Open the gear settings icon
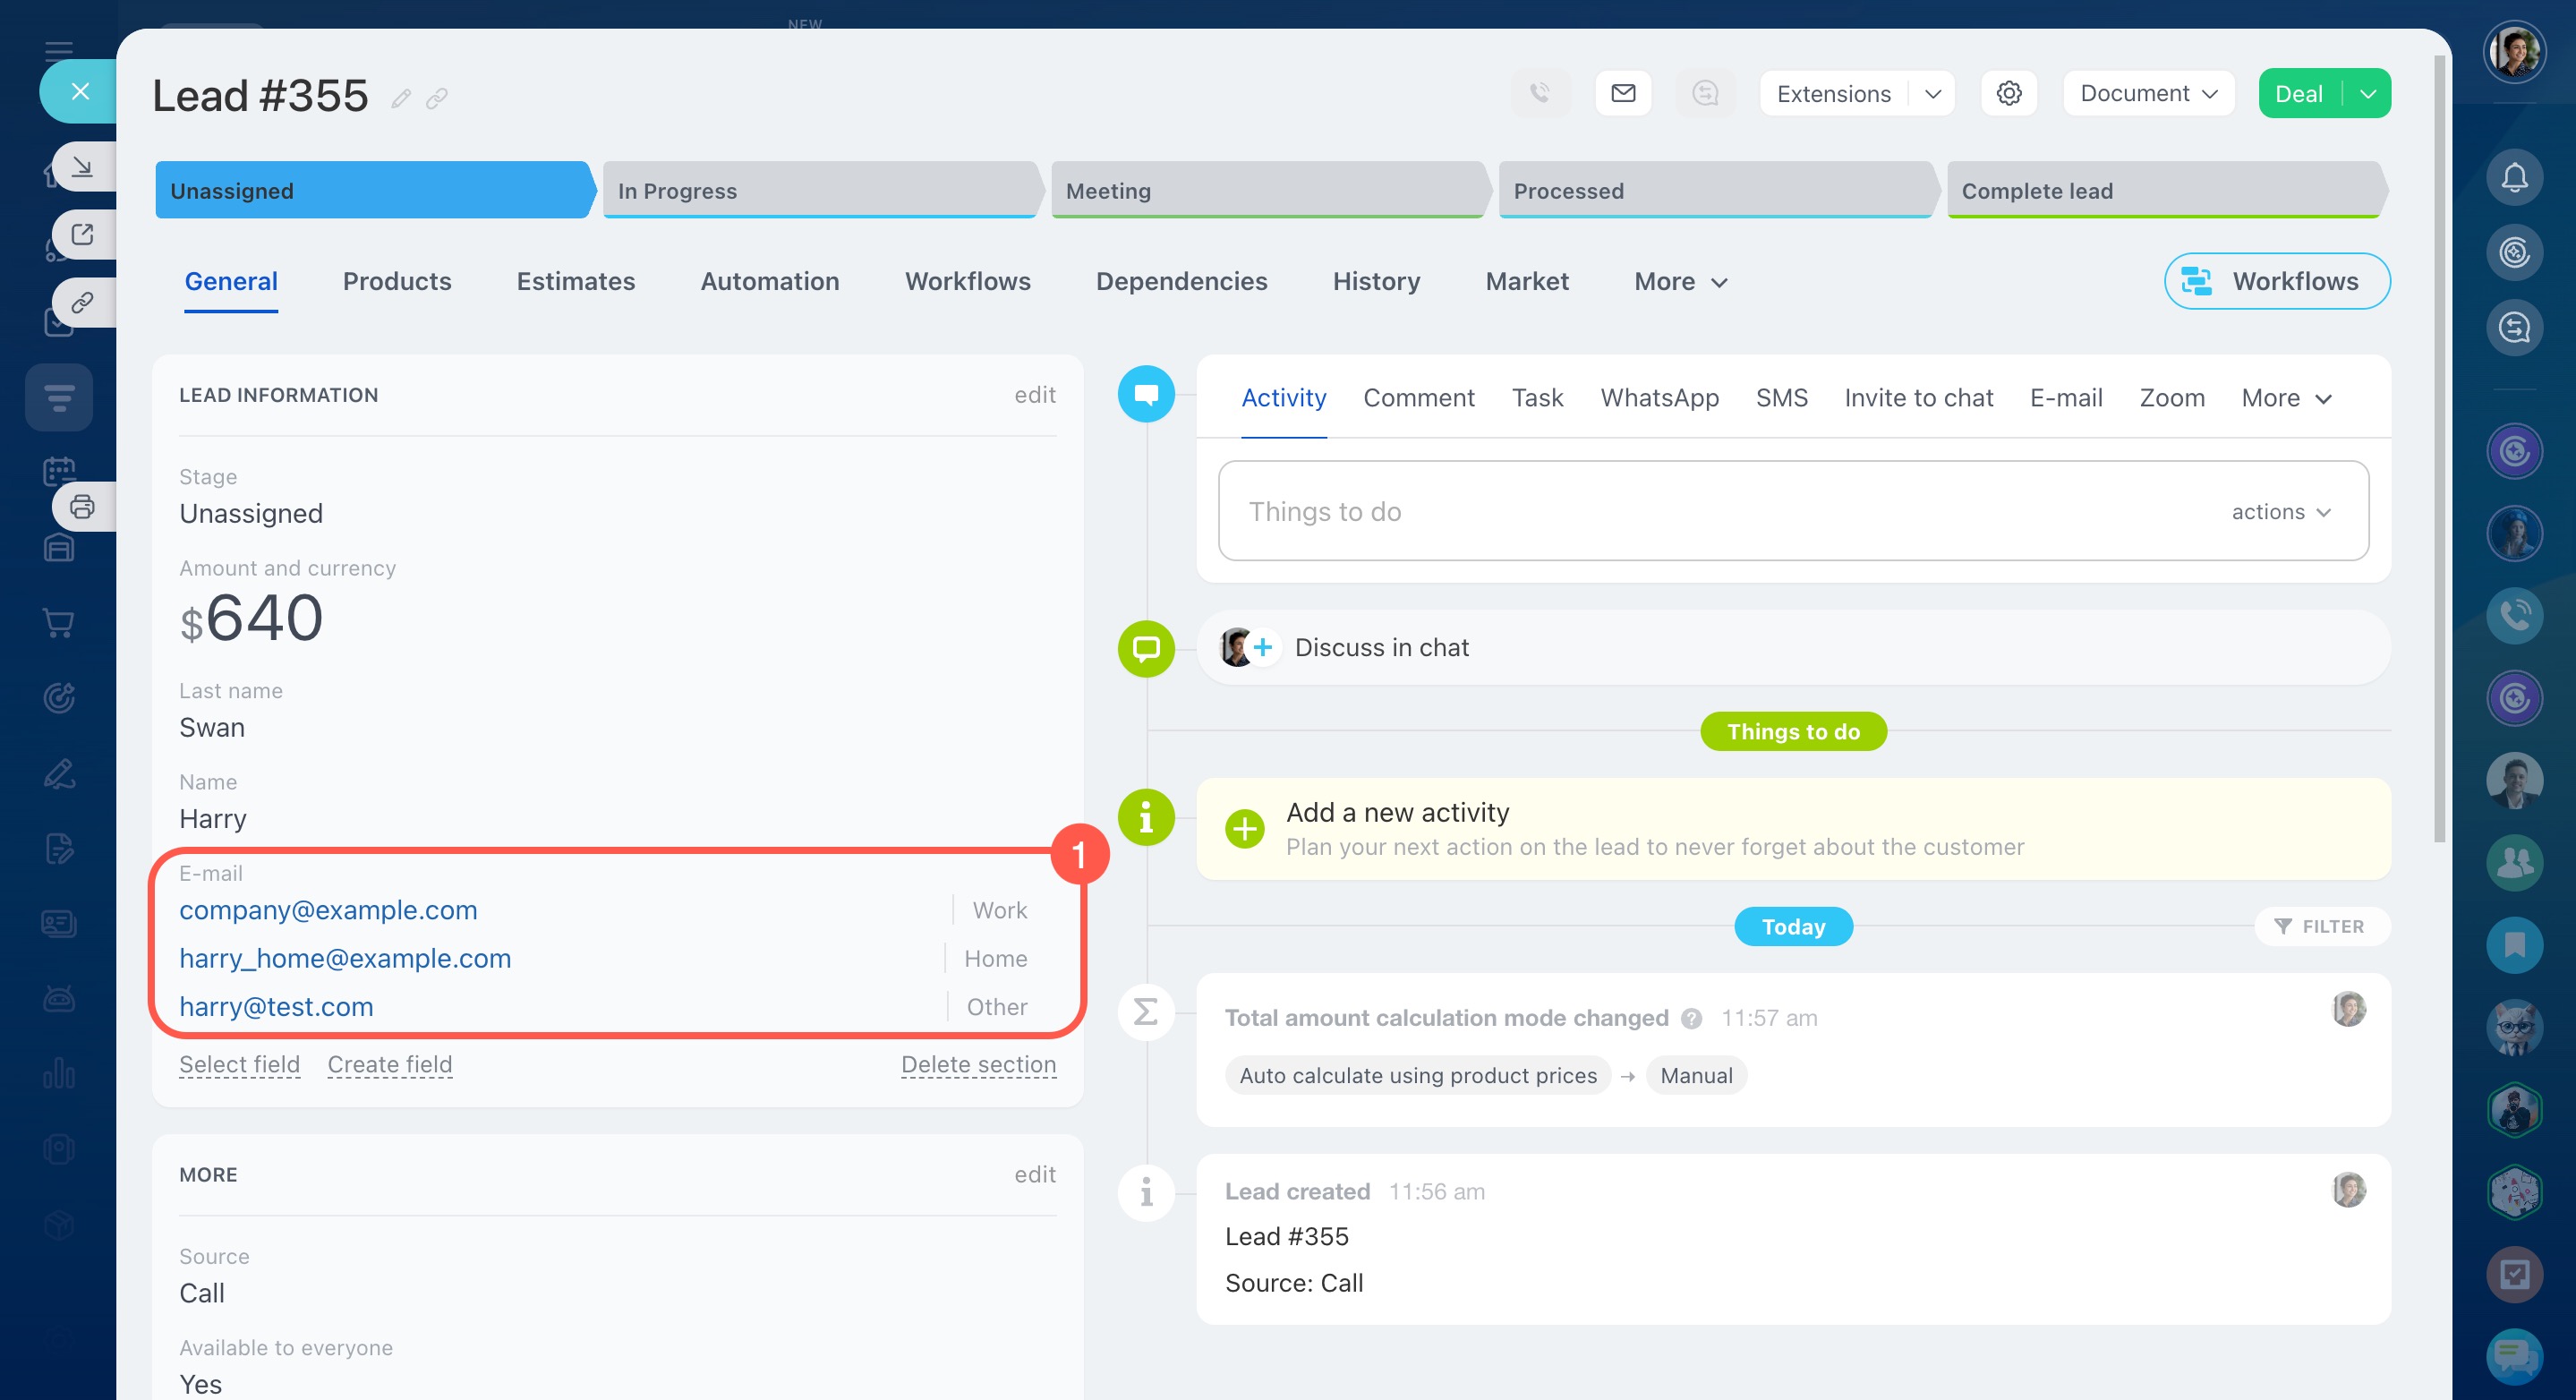 (x=2008, y=93)
